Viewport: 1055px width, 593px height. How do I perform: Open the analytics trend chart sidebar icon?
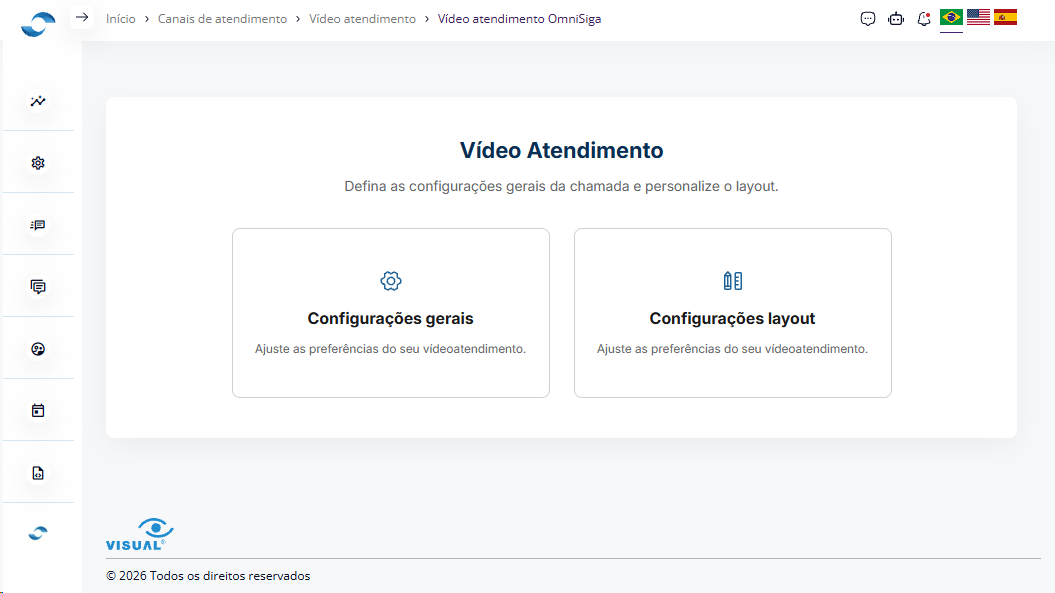(x=38, y=101)
